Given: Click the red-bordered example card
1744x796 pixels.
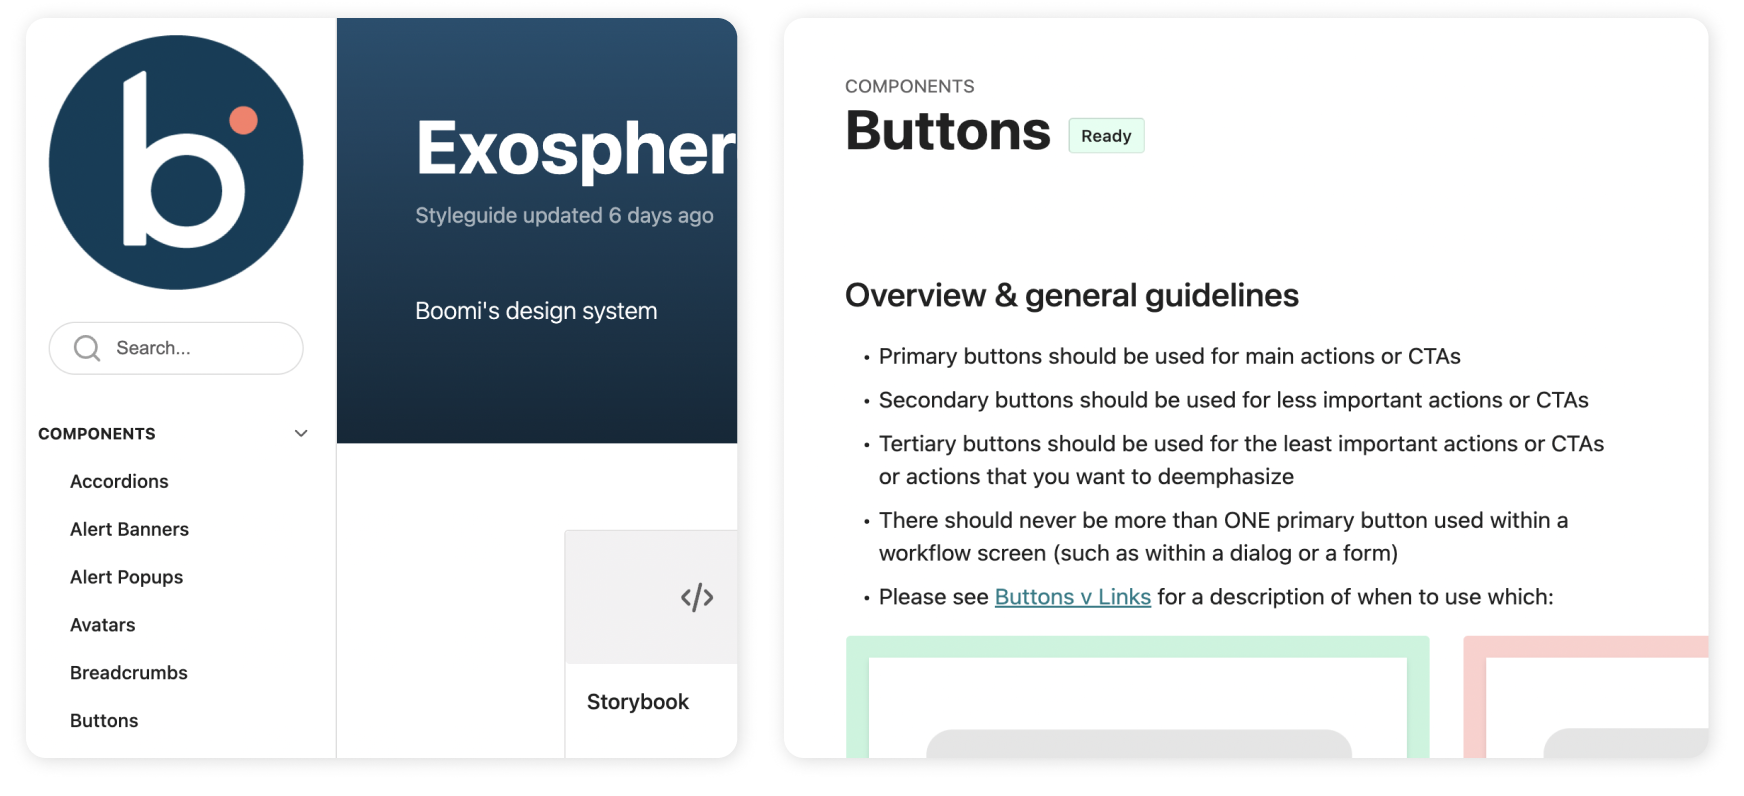Looking at the screenshot, I should pyautogui.click(x=1586, y=697).
